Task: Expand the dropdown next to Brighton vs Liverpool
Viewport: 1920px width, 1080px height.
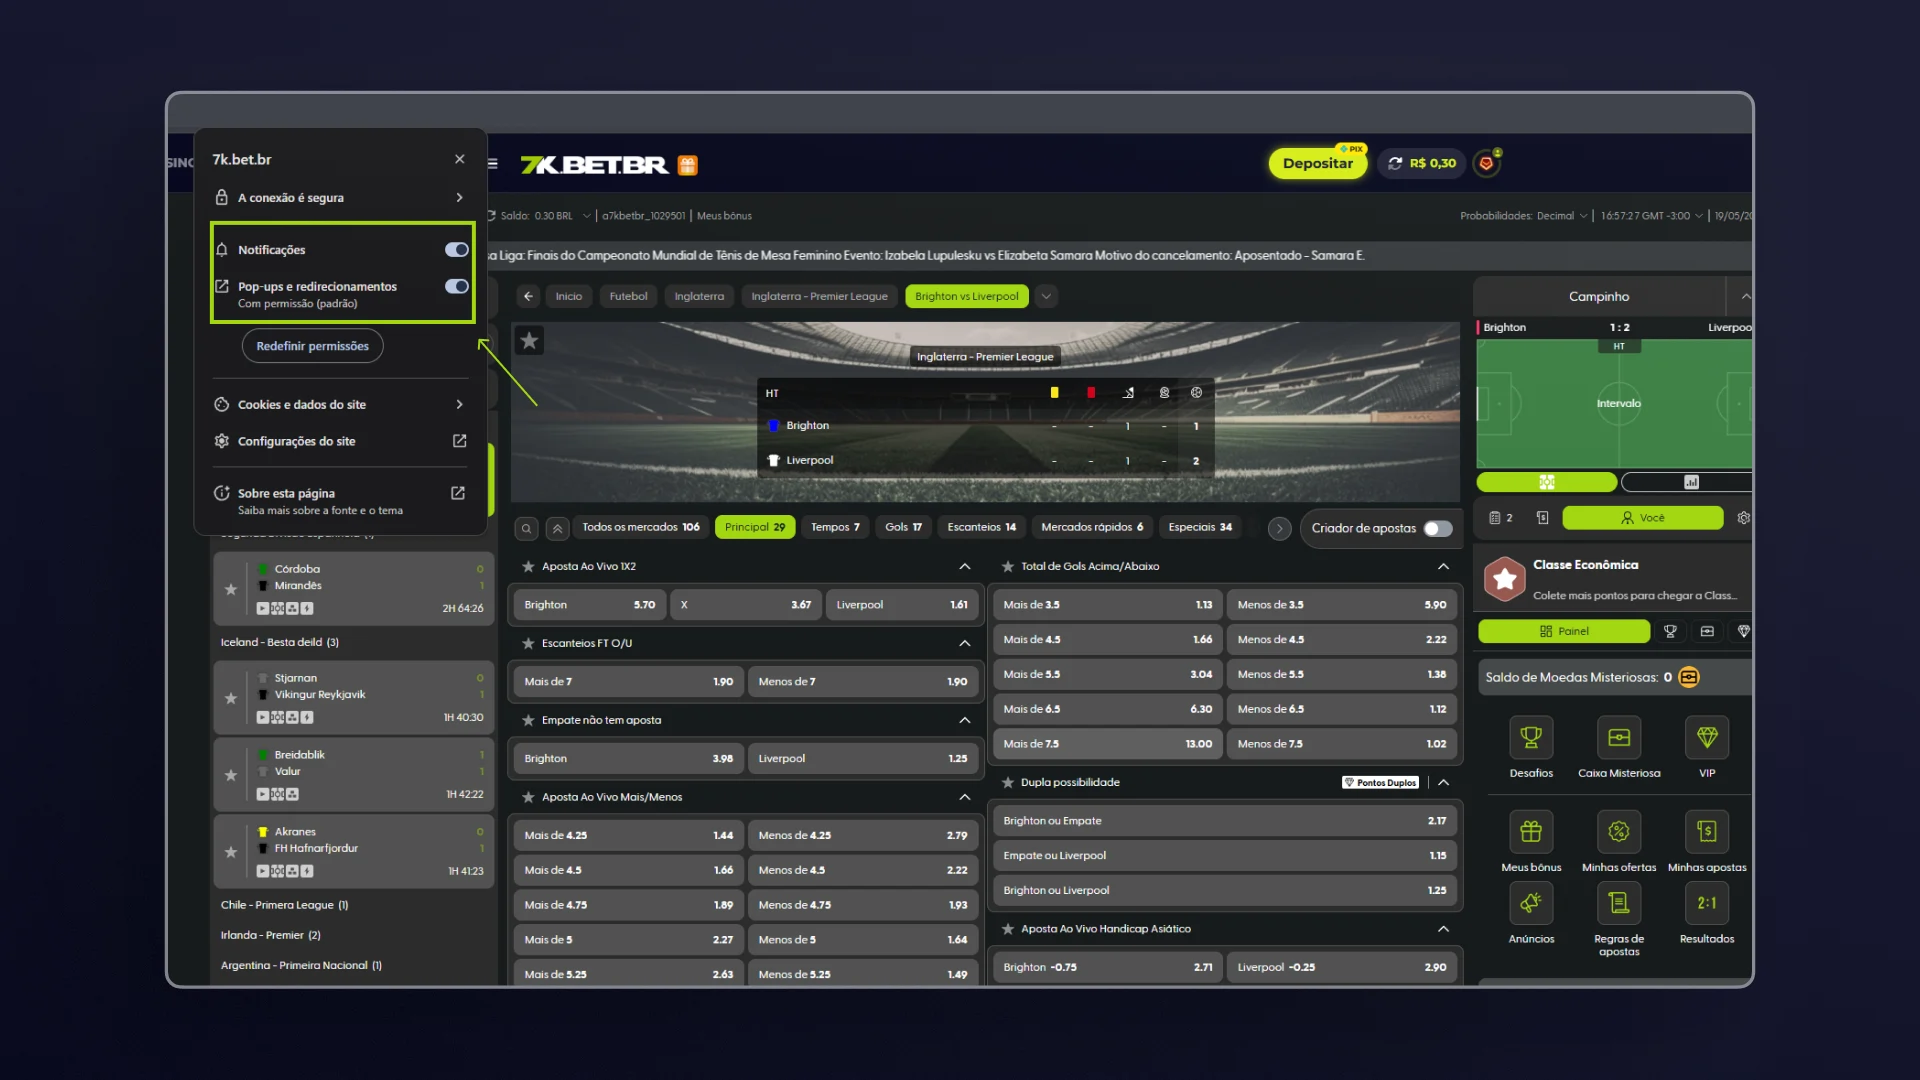Action: tap(1046, 296)
